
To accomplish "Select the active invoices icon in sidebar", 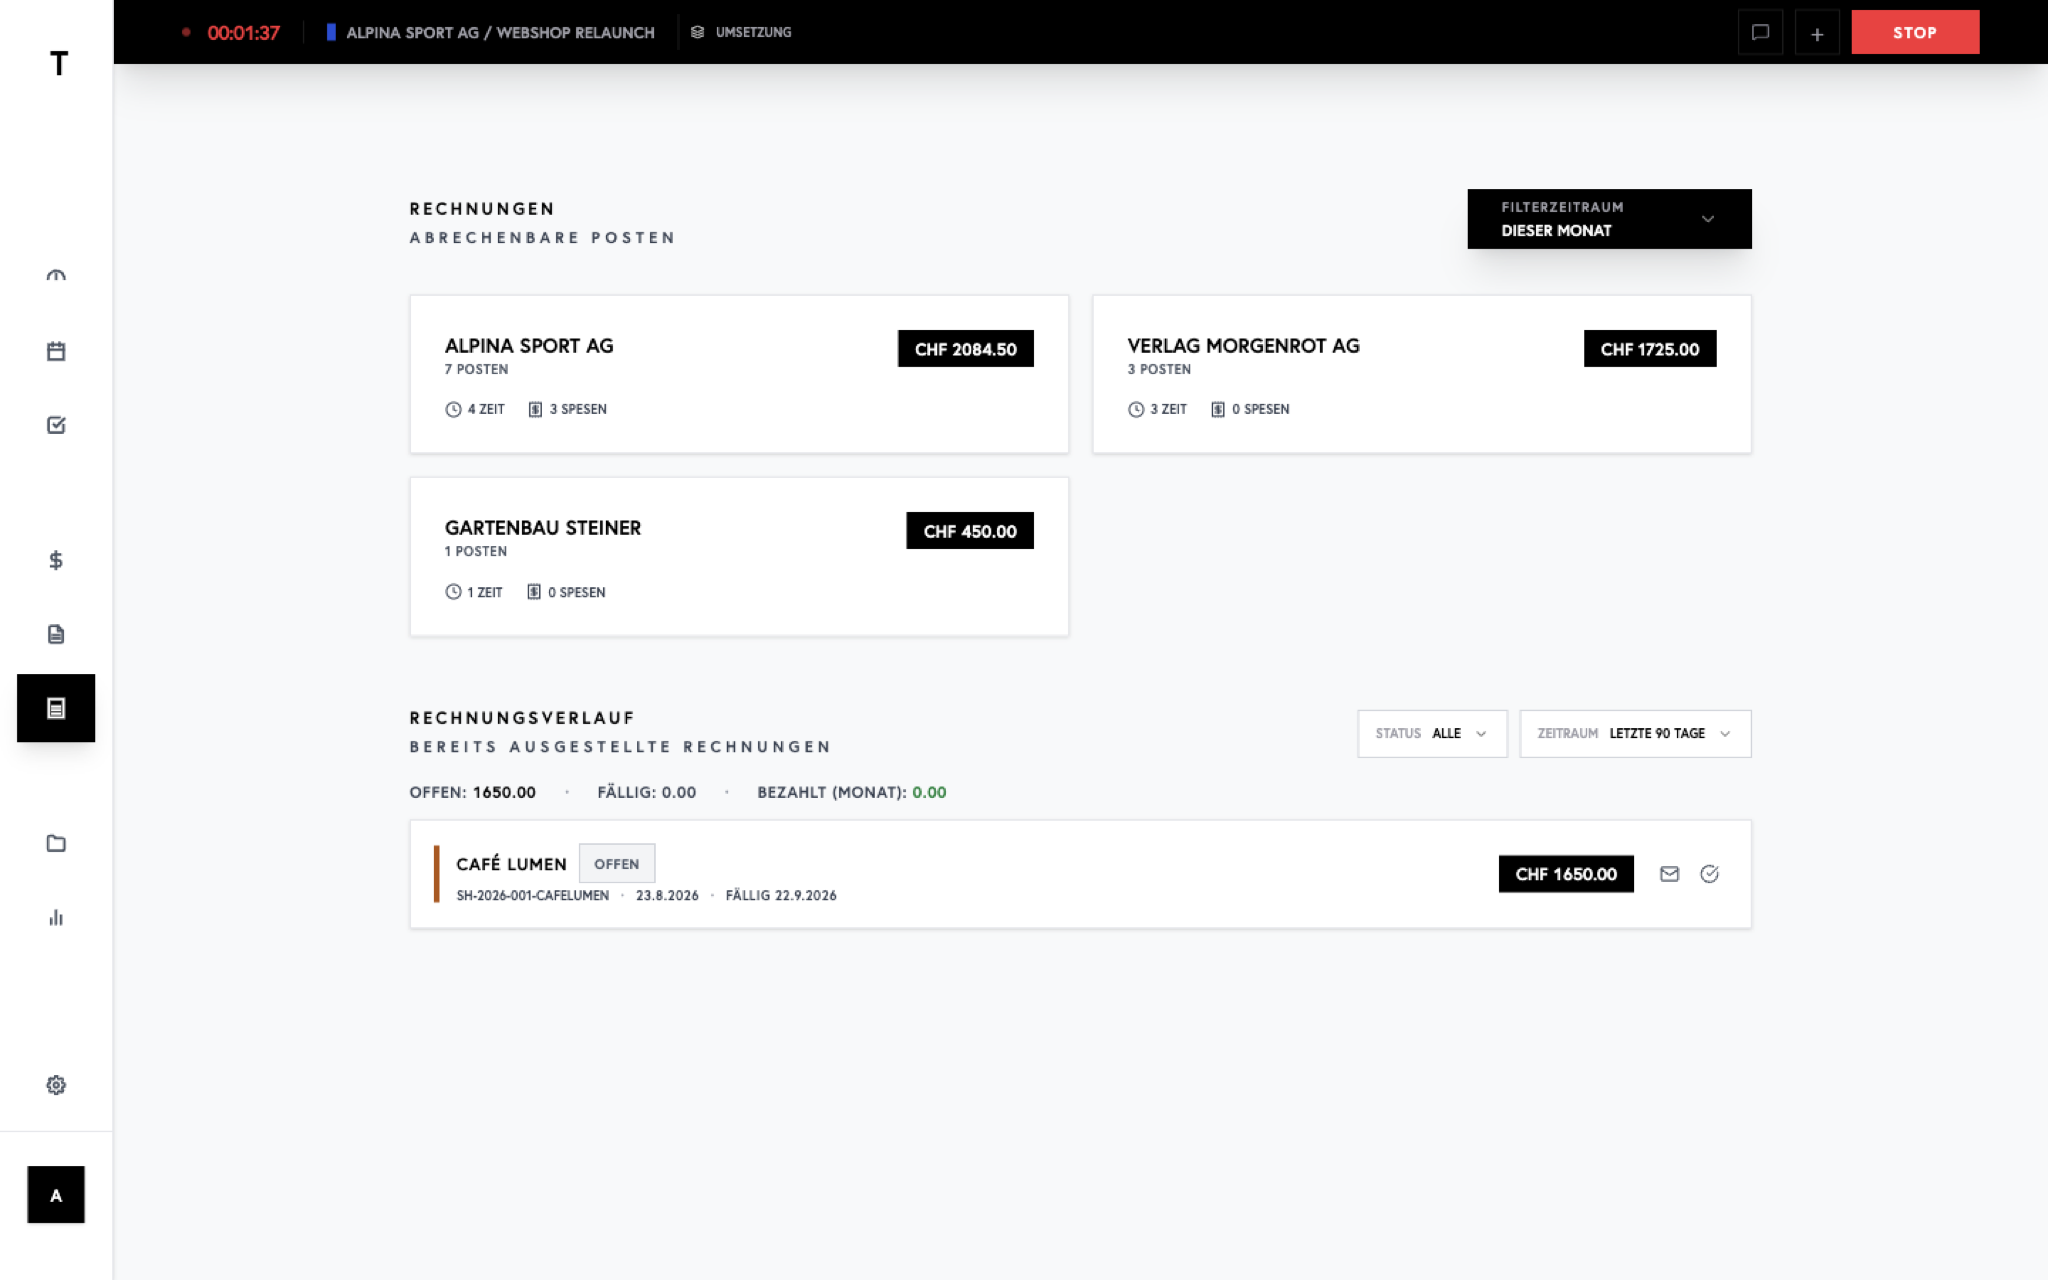I will [56, 708].
